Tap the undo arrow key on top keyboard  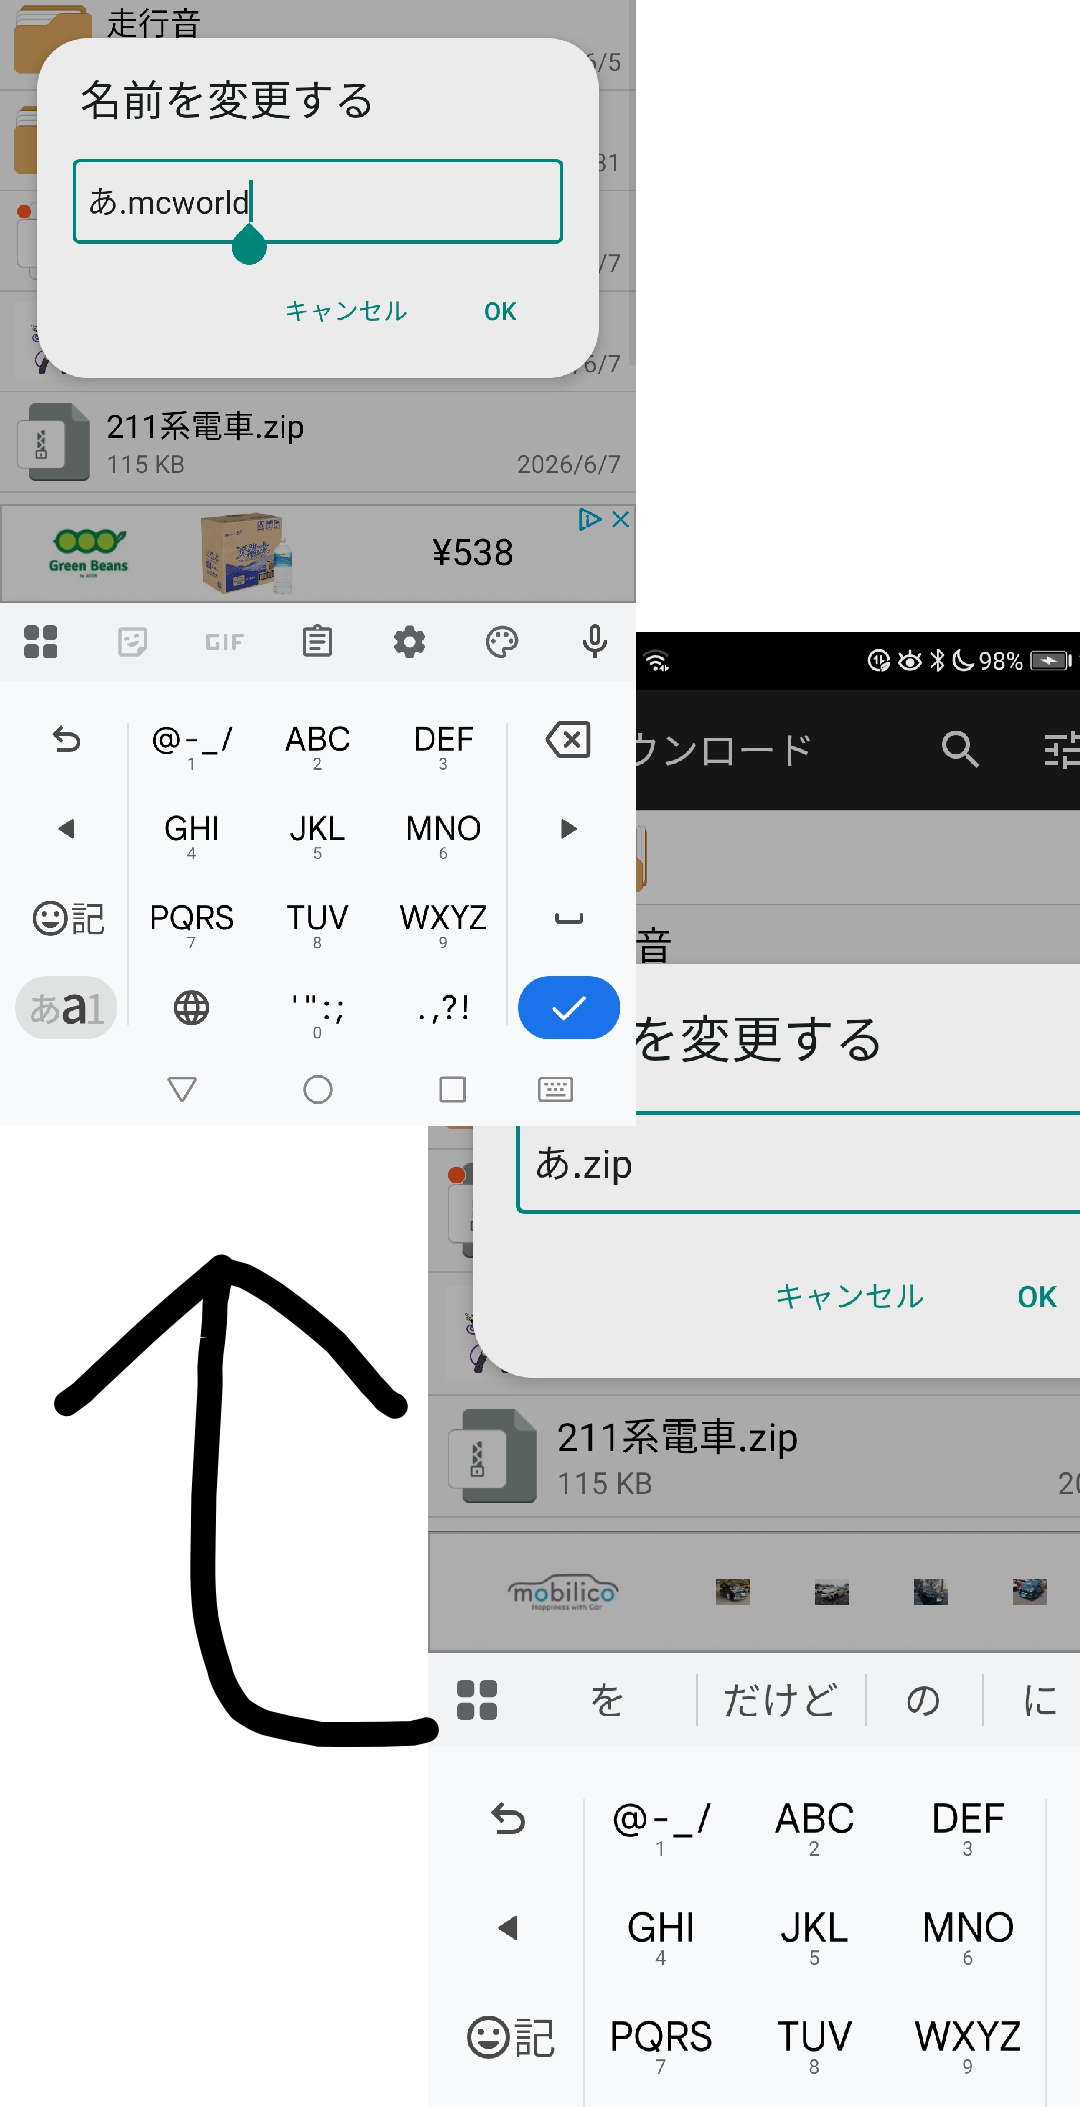(x=66, y=740)
